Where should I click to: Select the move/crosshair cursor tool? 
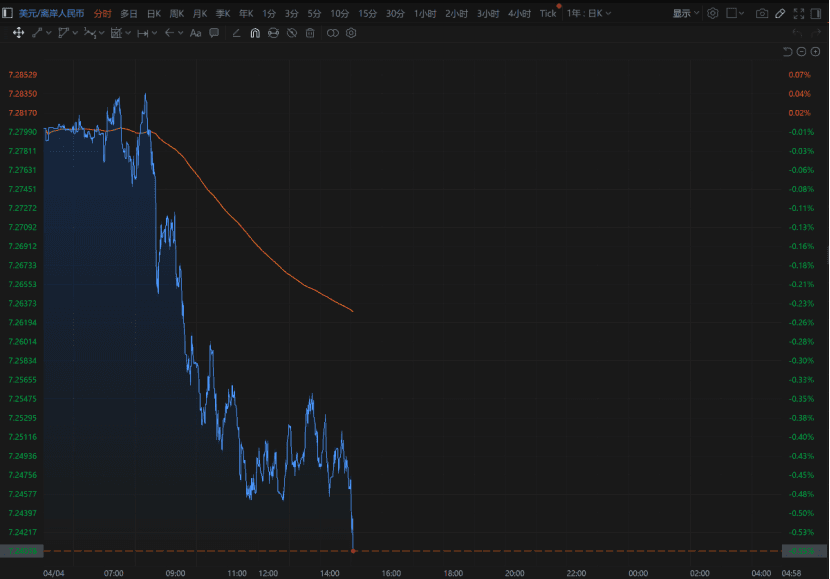pos(19,33)
